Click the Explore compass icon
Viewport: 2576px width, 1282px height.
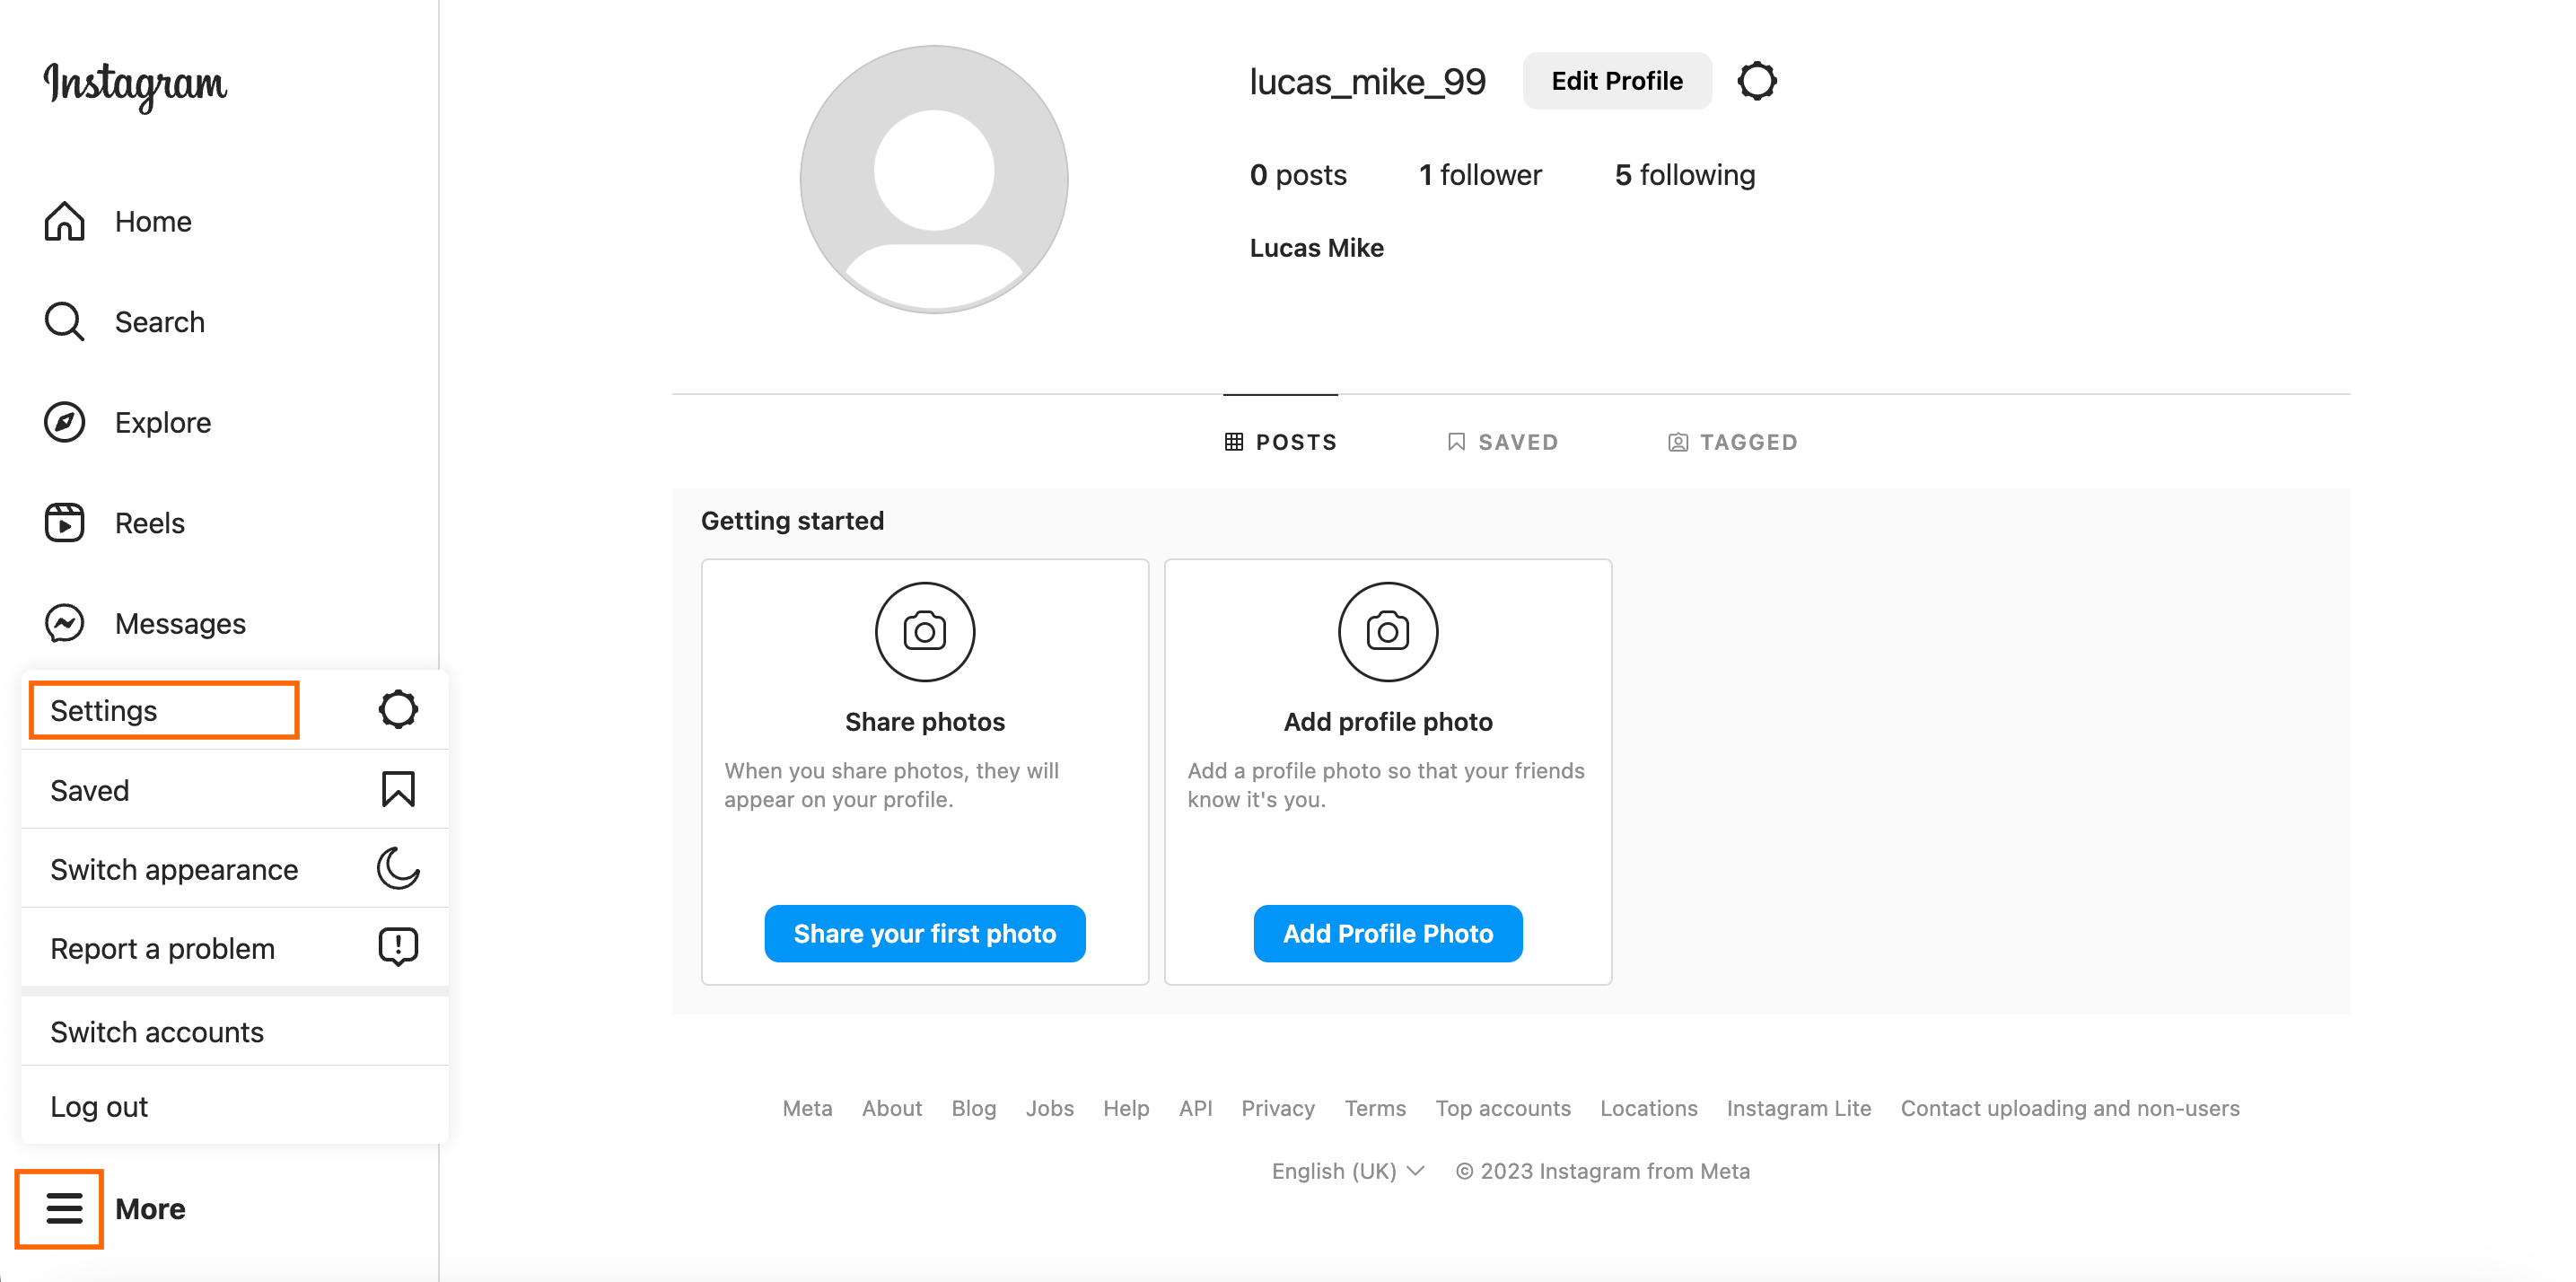[x=65, y=422]
